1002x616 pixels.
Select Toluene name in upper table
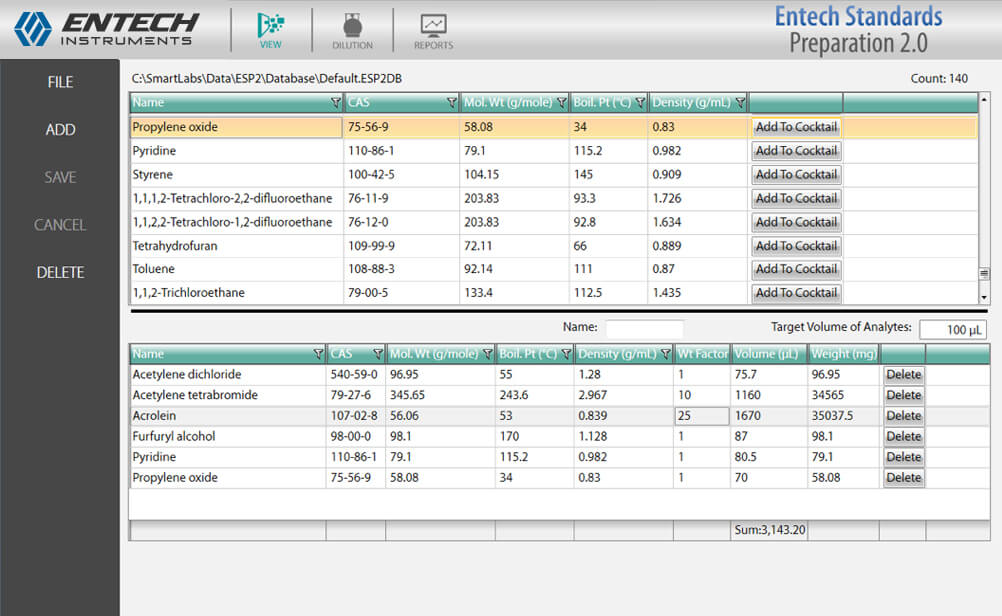236,269
